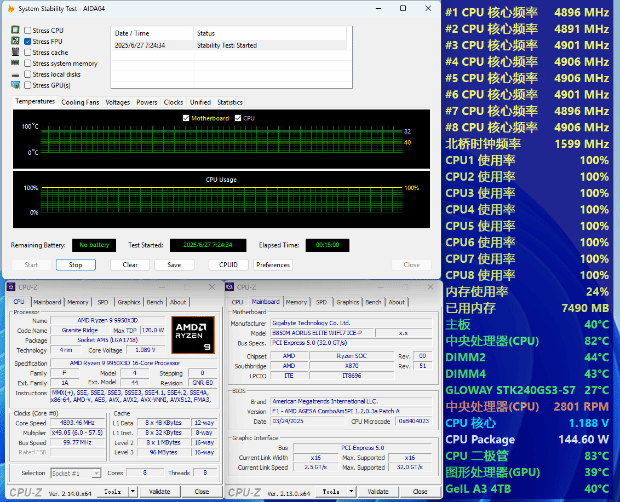Enable the Stress GPU(s) checkbox

click(28, 85)
